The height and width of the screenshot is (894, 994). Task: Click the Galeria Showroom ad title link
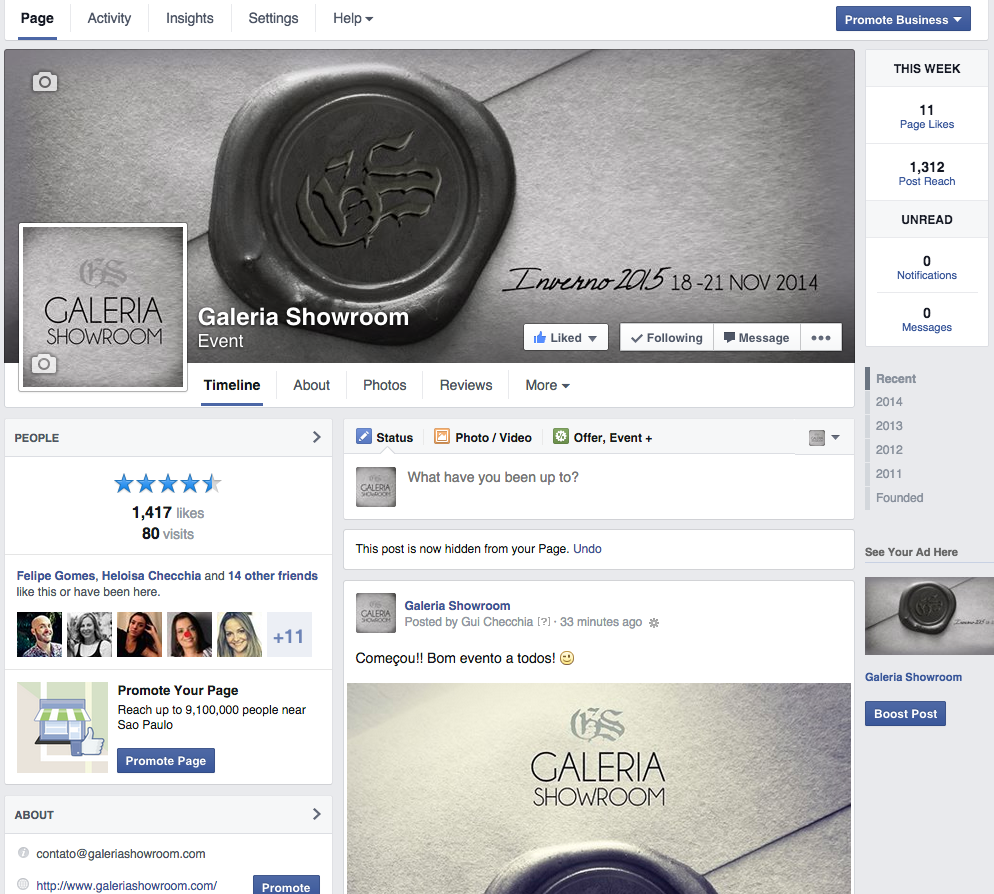pos(913,677)
